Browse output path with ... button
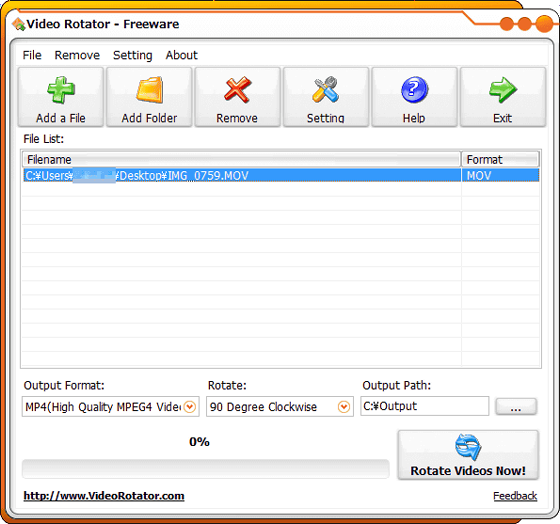The image size is (560, 524). (x=516, y=406)
